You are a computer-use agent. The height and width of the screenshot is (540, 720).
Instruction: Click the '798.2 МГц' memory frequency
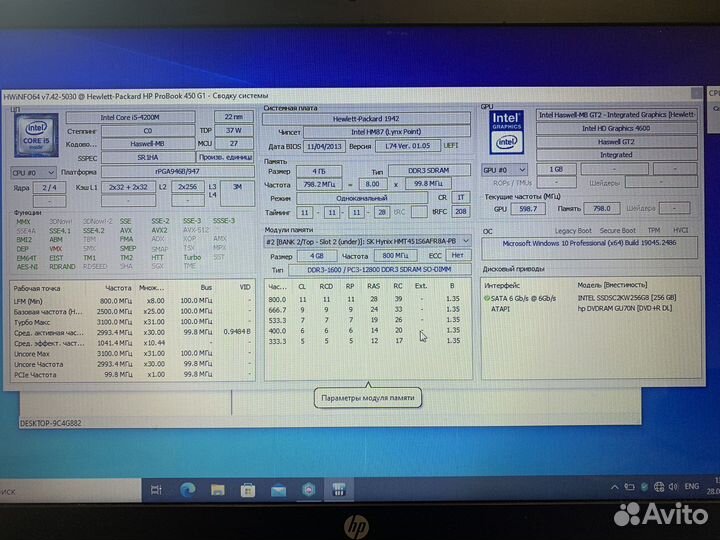click(319, 184)
